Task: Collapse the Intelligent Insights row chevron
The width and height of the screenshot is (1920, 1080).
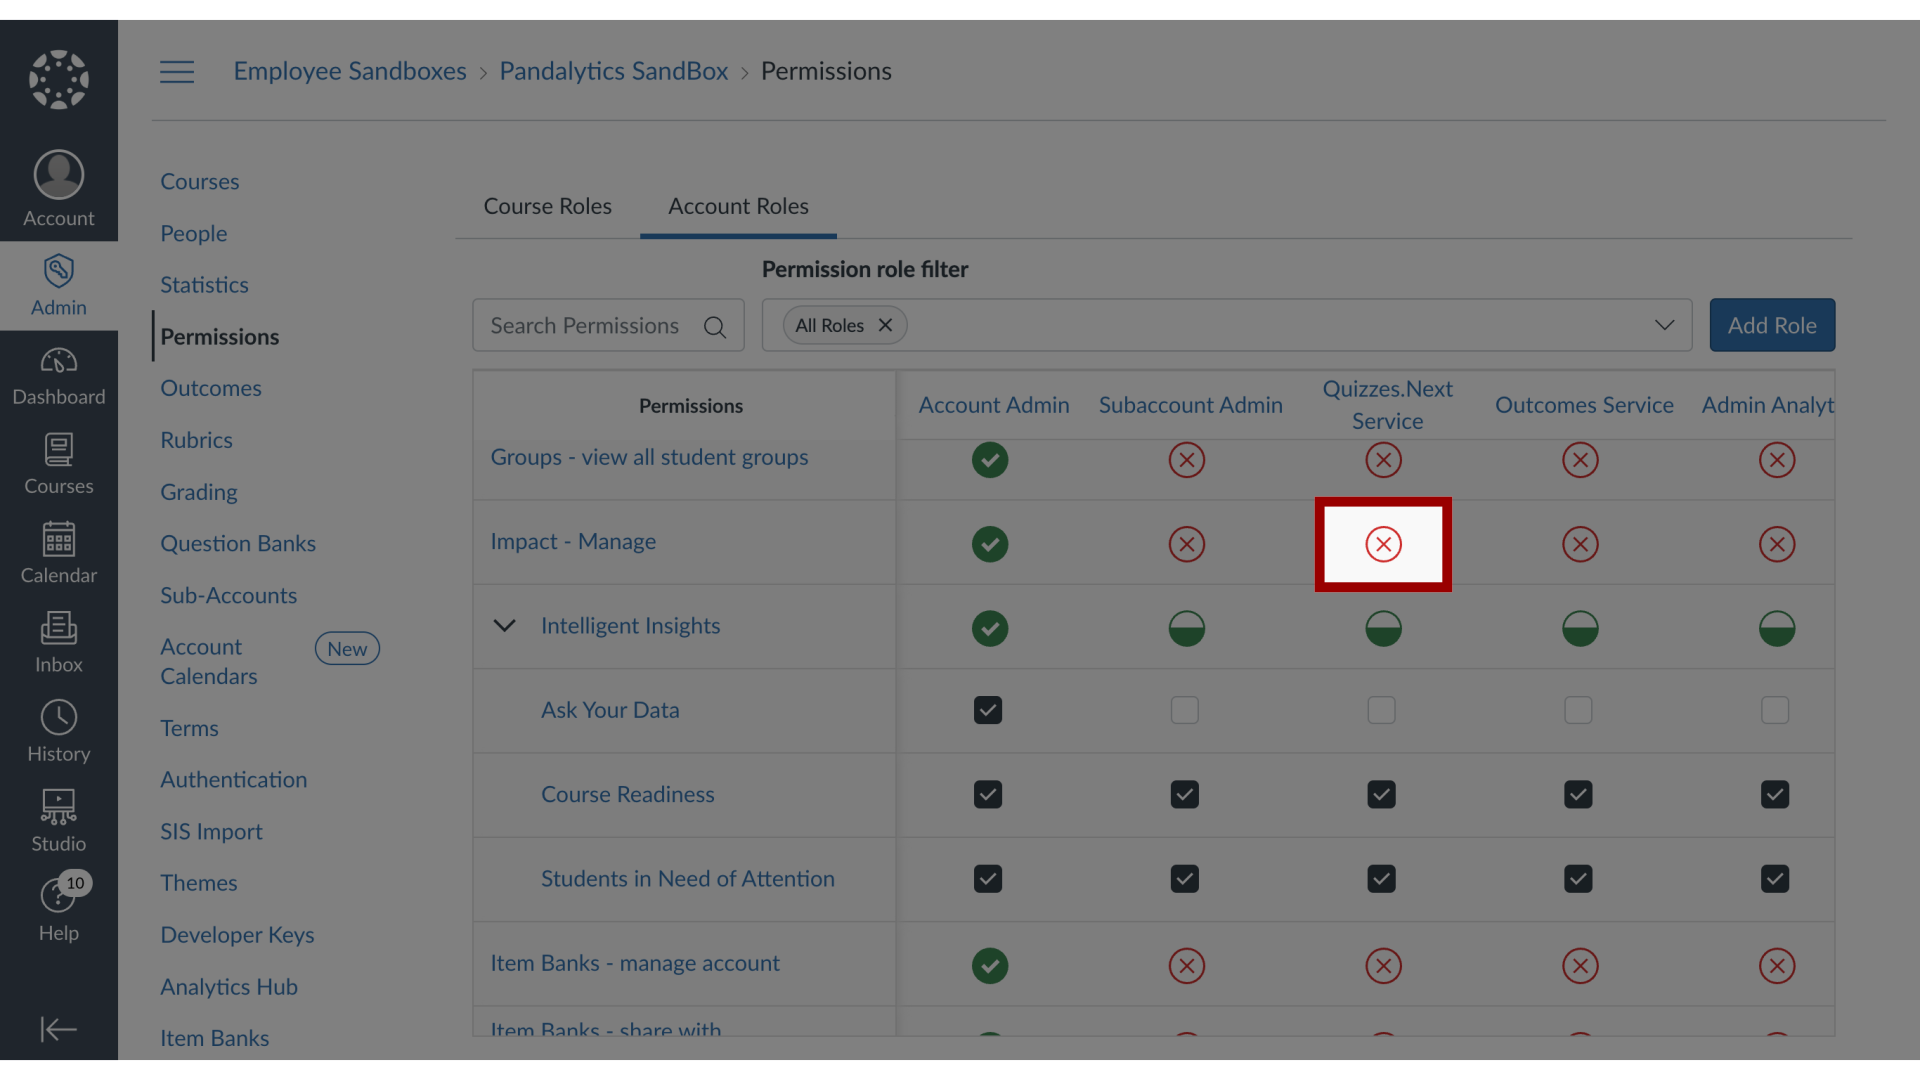Action: tap(505, 626)
